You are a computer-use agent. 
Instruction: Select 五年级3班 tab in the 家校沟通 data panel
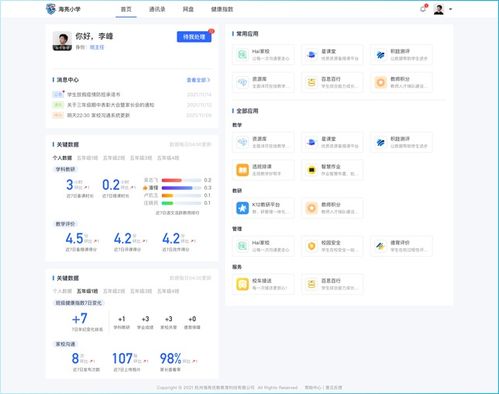(x=141, y=291)
